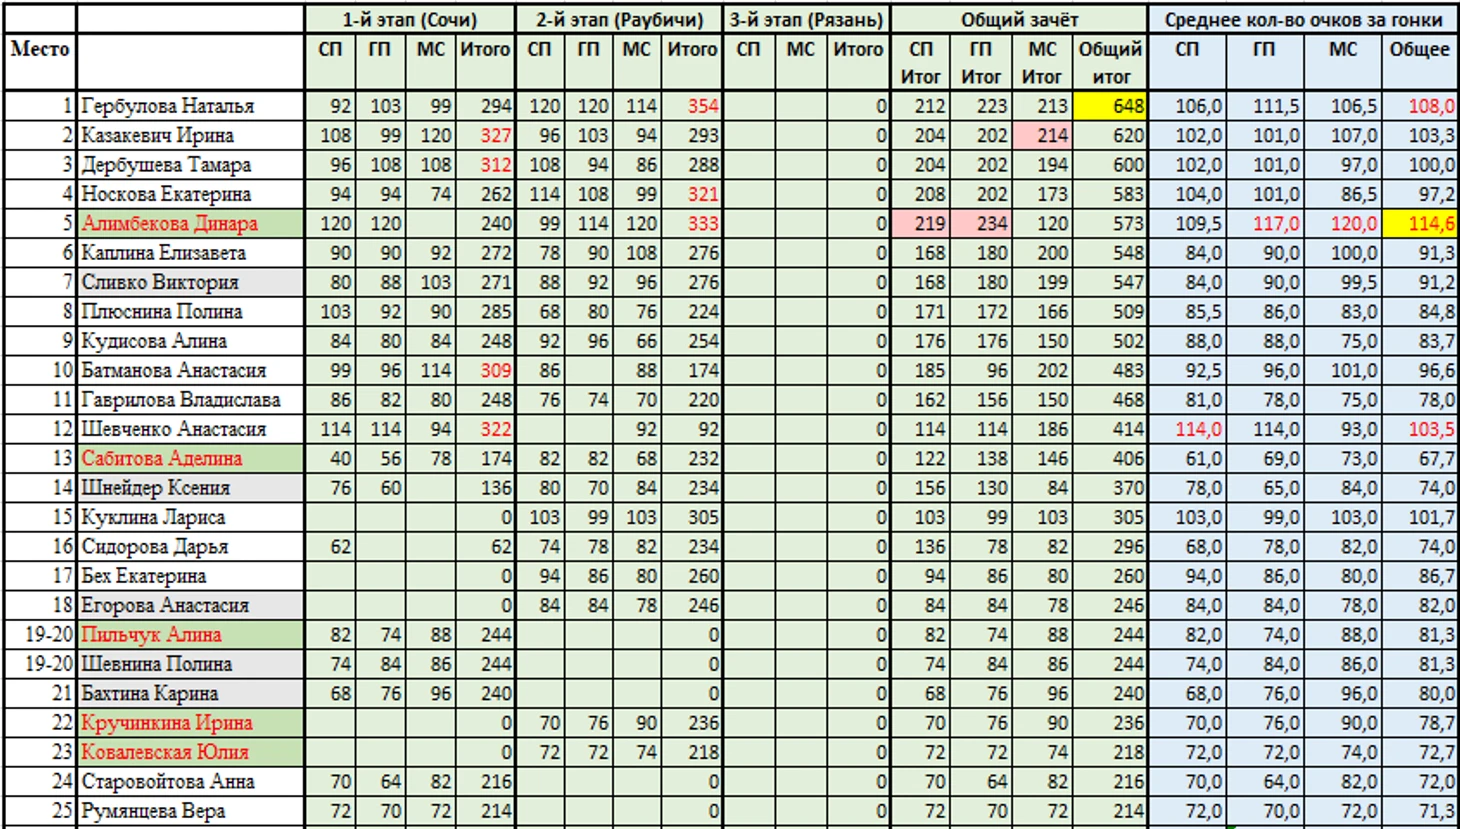Select the red name Сабитова Аделина
Screen dimensions: 1460x829
coord(190,458)
